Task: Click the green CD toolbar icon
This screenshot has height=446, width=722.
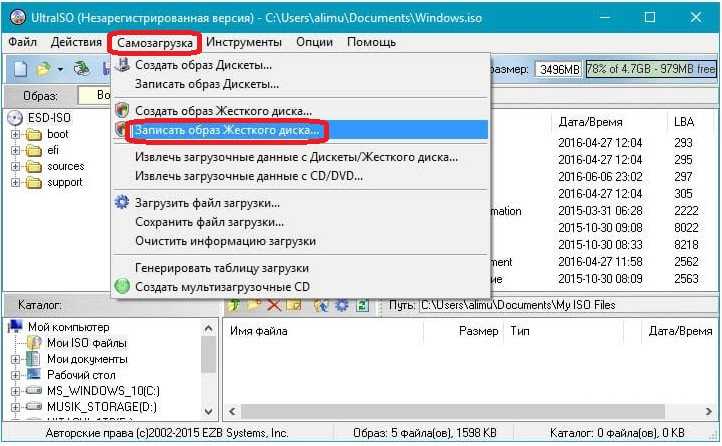Action: click(x=82, y=69)
